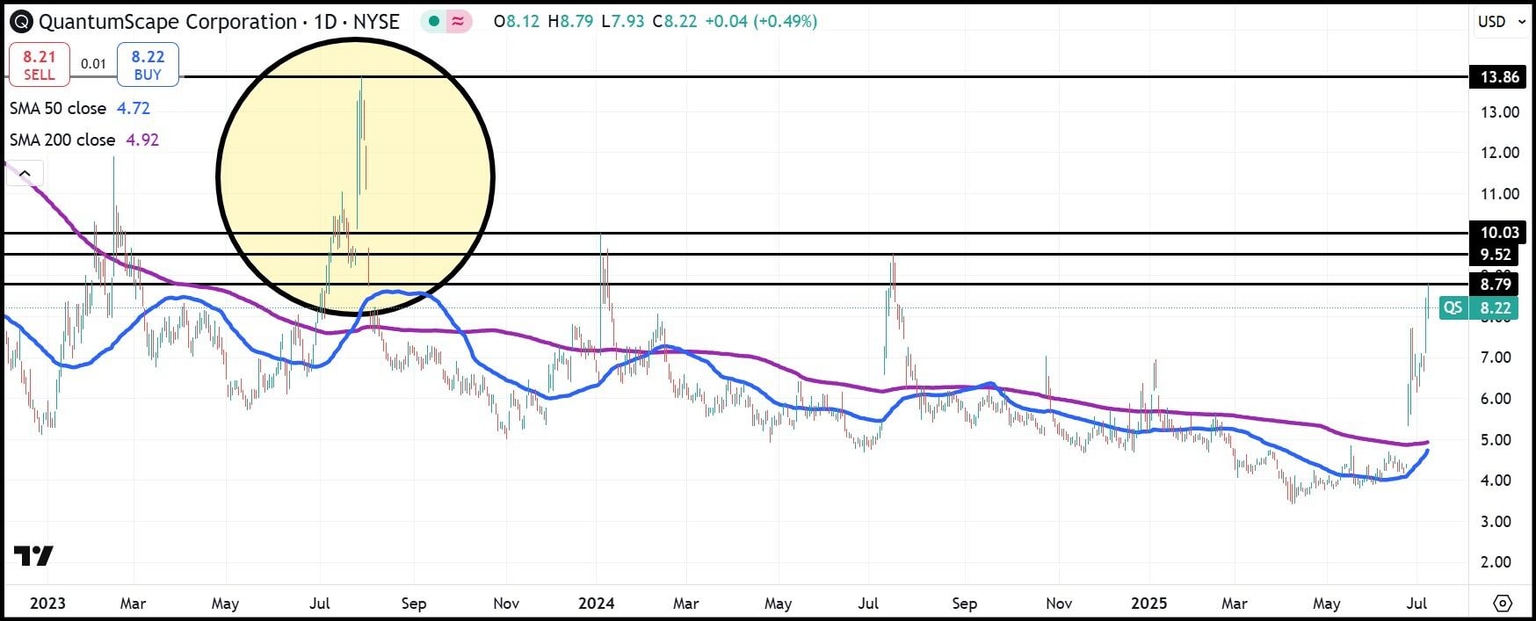Toggle the SMA 200 indicator via its legend label

tap(62, 140)
